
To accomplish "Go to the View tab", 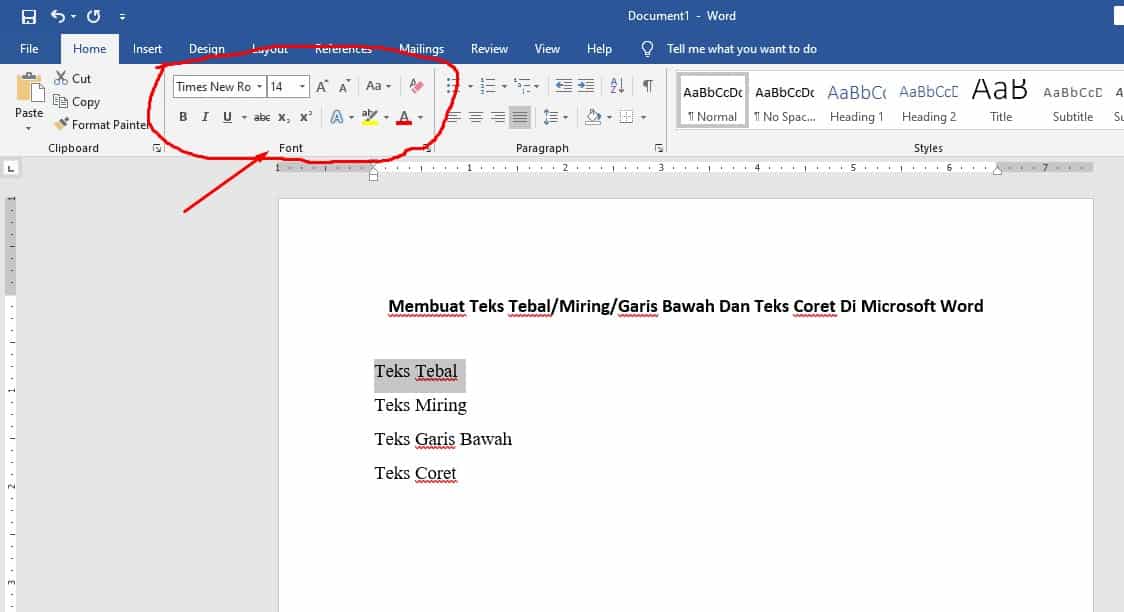I will pyautogui.click(x=547, y=49).
